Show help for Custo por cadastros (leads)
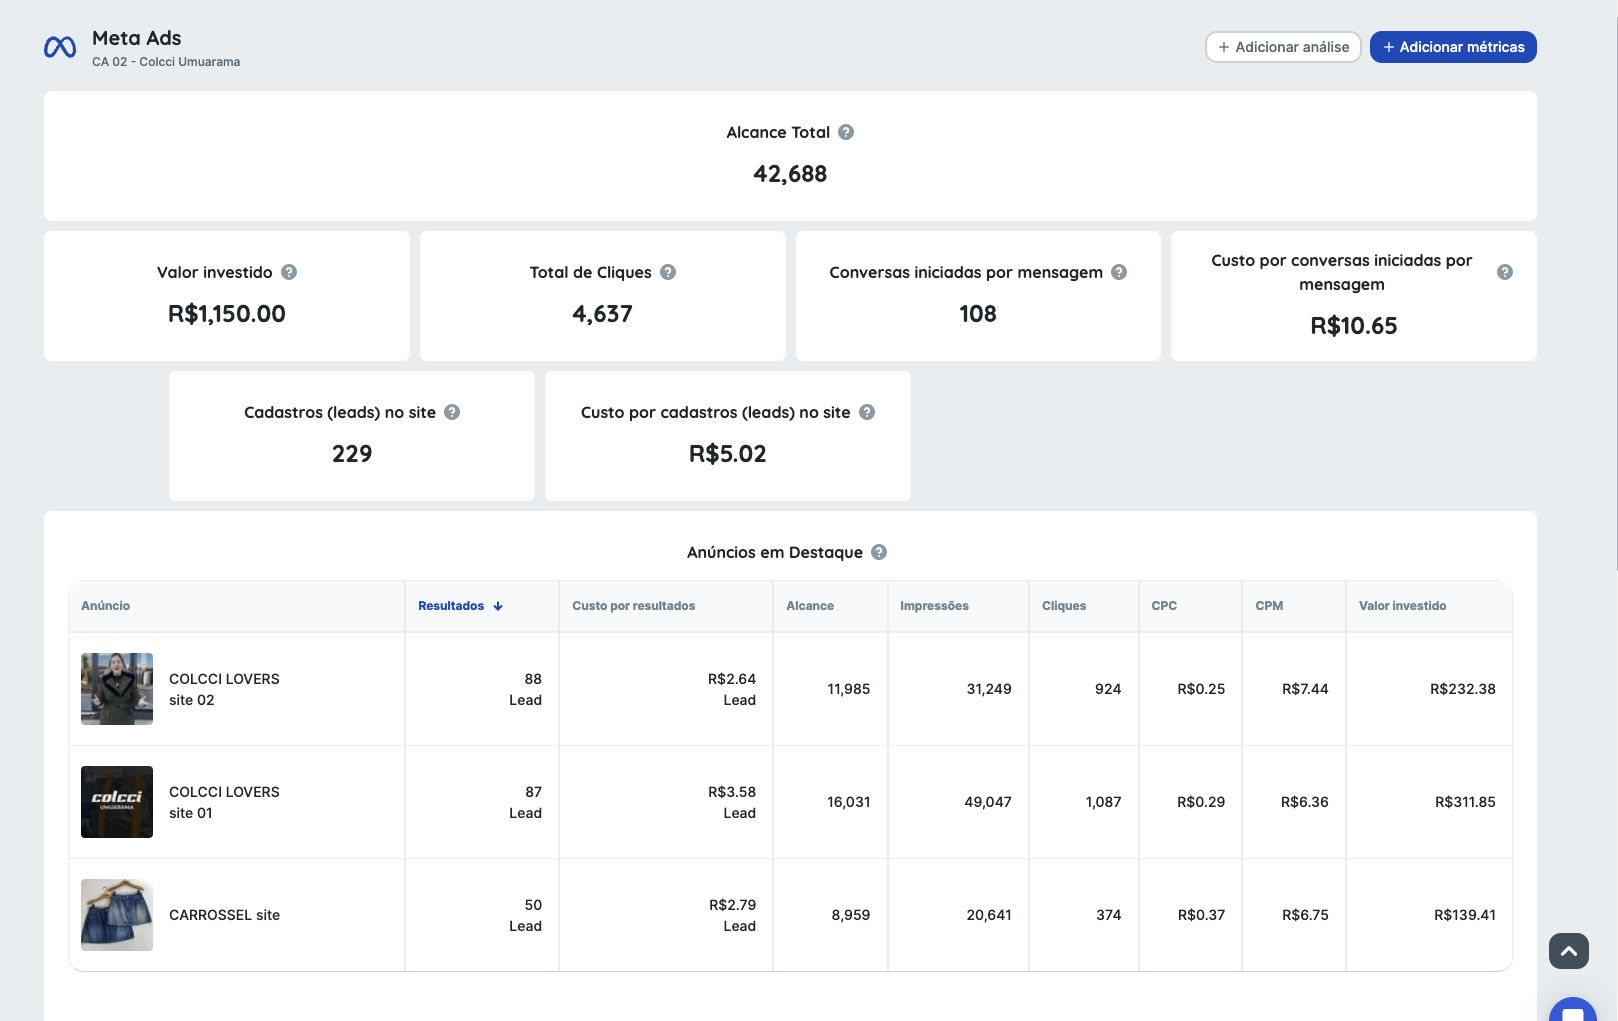Screen dimensions: 1618x1021 [867, 412]
